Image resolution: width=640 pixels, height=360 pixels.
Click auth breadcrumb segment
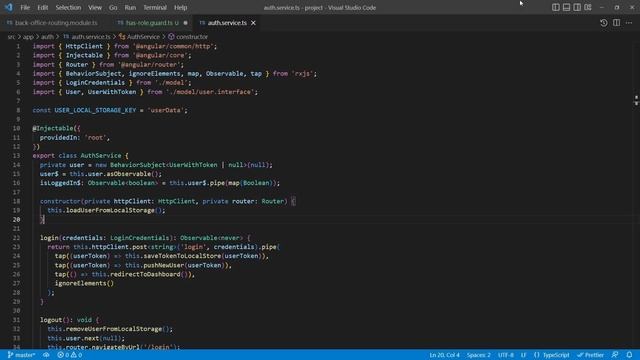[x=47, y=37]
